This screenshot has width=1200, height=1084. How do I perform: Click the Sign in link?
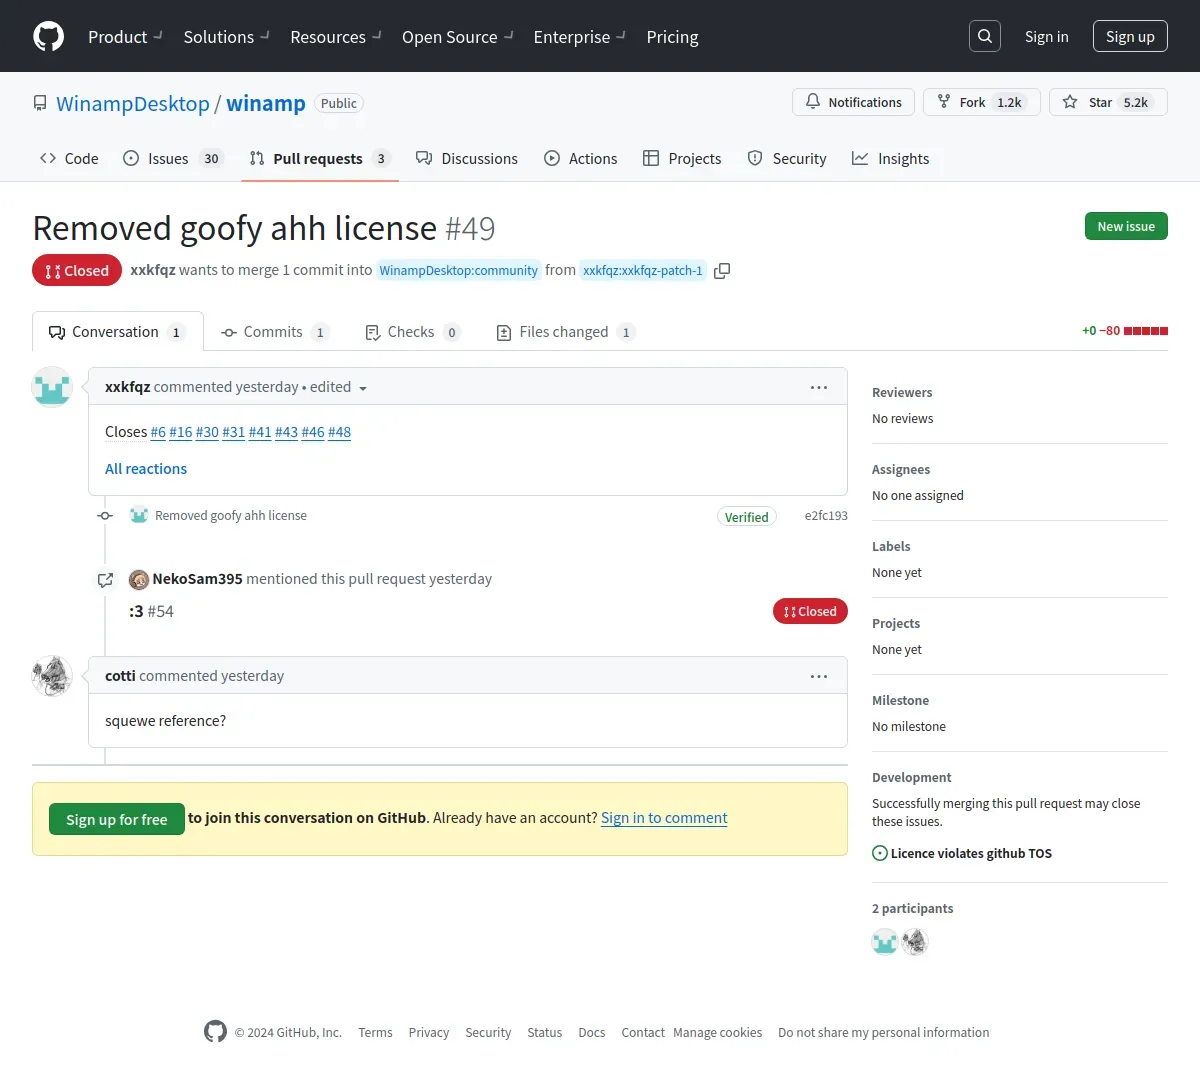click(1046, 36)
